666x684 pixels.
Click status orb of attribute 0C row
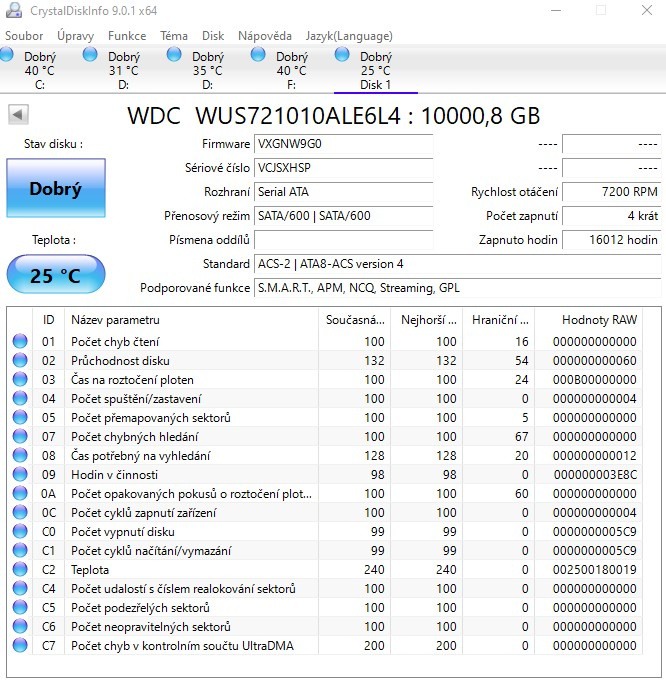[20, 513]
